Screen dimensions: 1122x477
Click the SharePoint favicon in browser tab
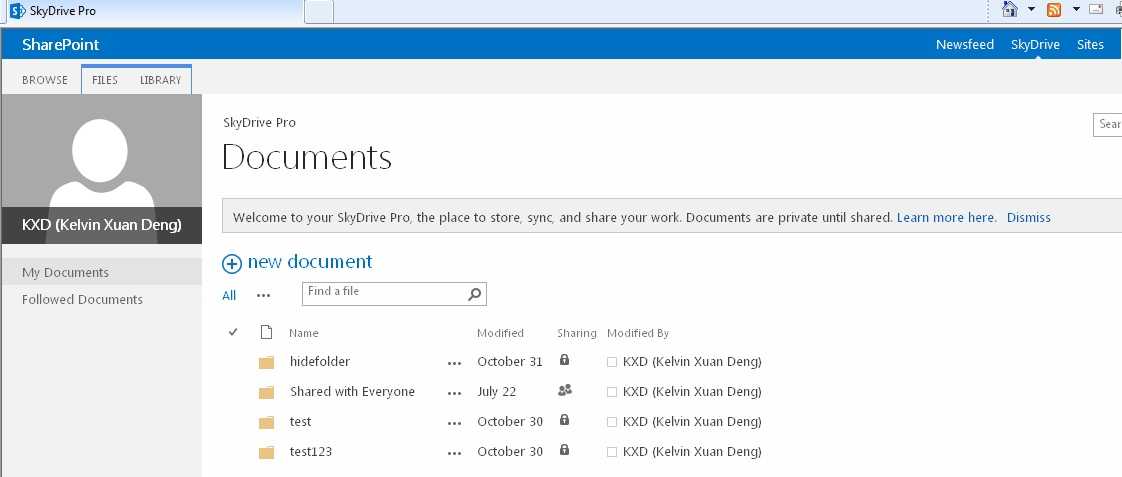click(17, 11)
